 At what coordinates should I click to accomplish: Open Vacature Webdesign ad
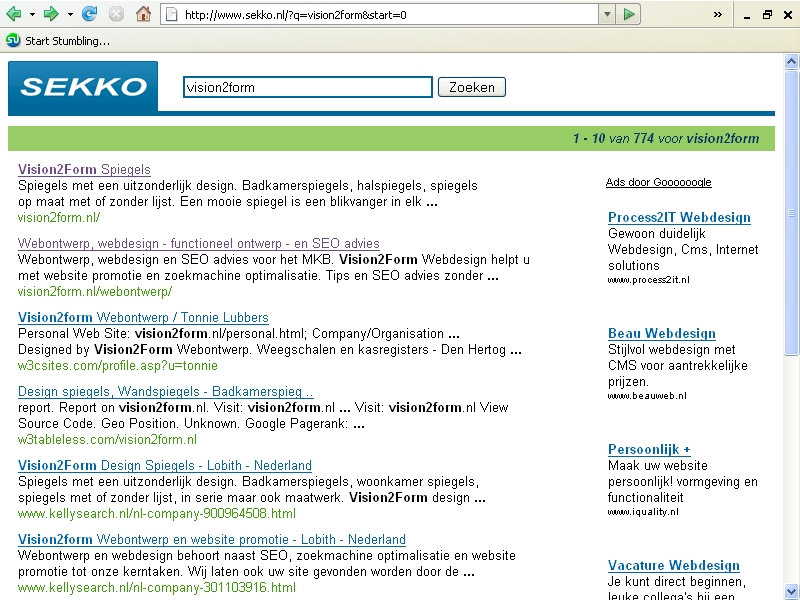pos(673,565)
